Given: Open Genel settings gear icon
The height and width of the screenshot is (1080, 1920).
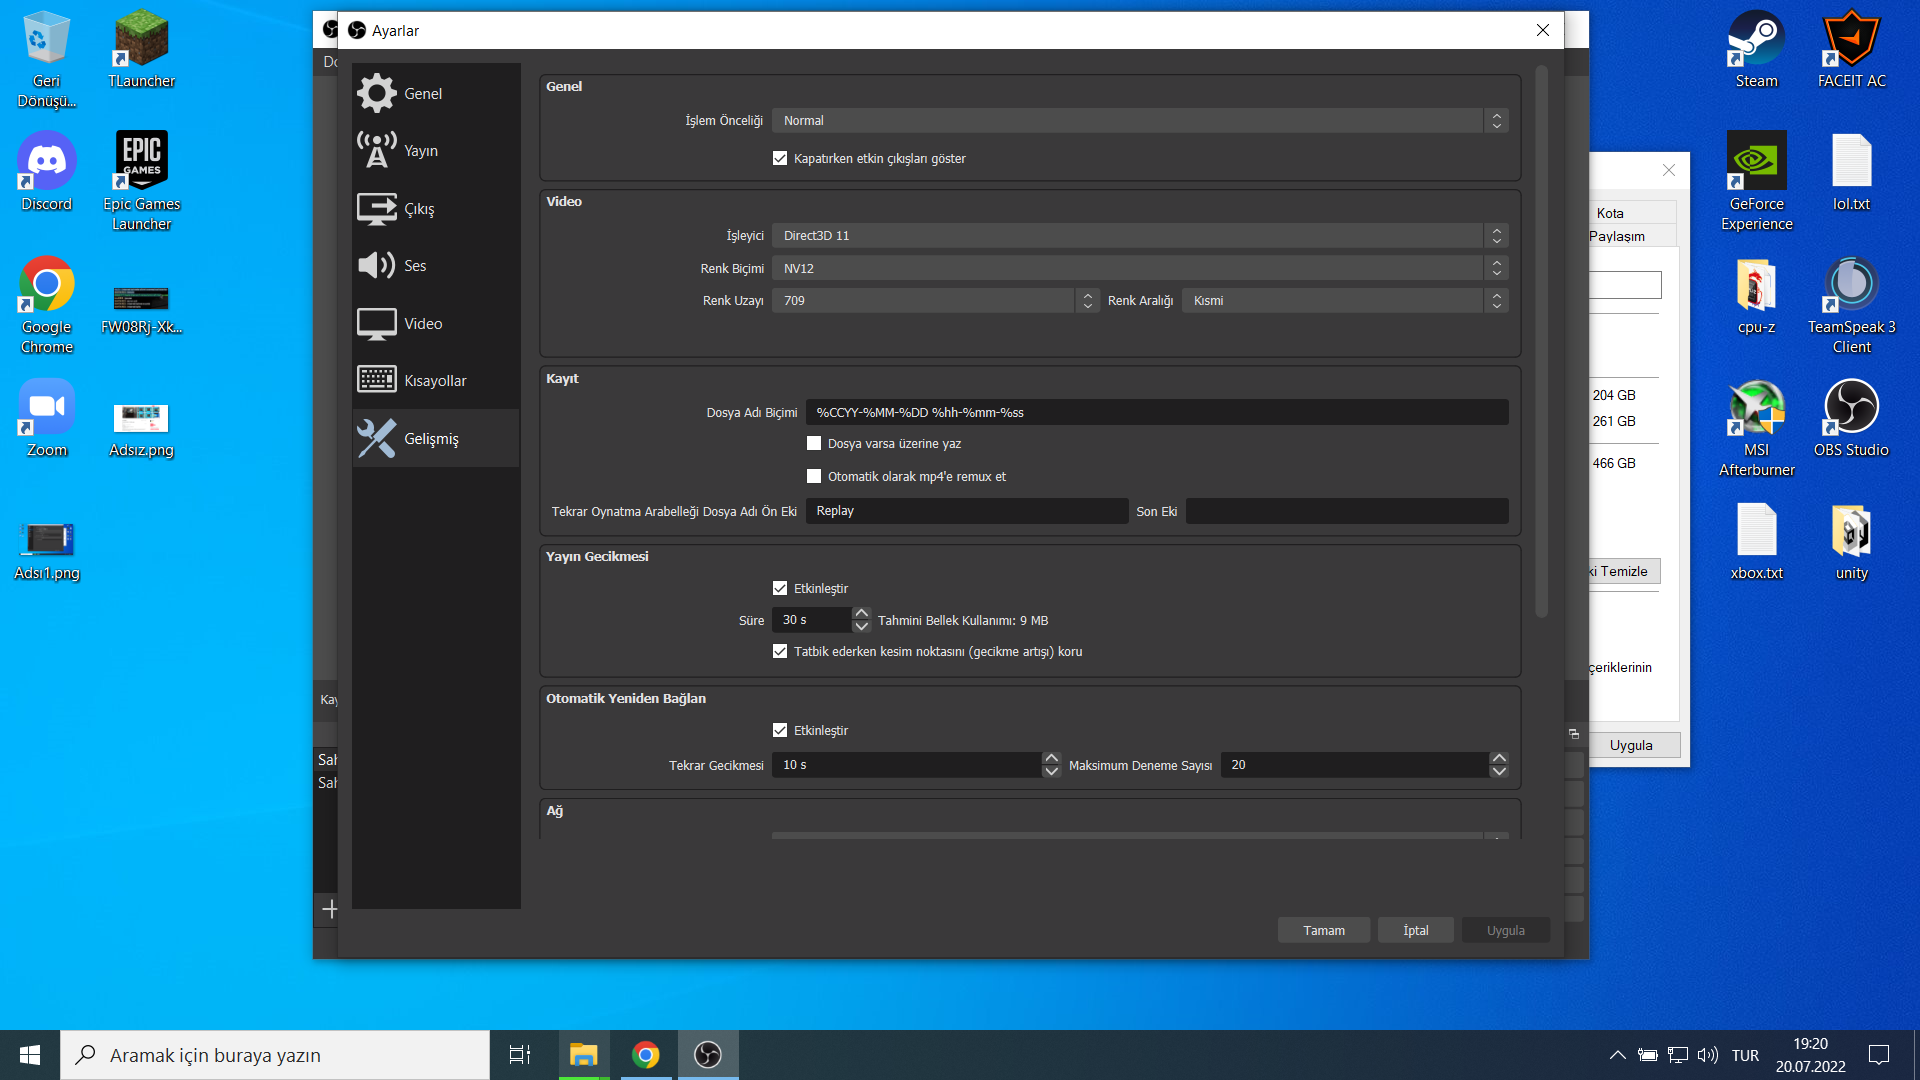Looking at the screenshot, I should click(377, 93).
